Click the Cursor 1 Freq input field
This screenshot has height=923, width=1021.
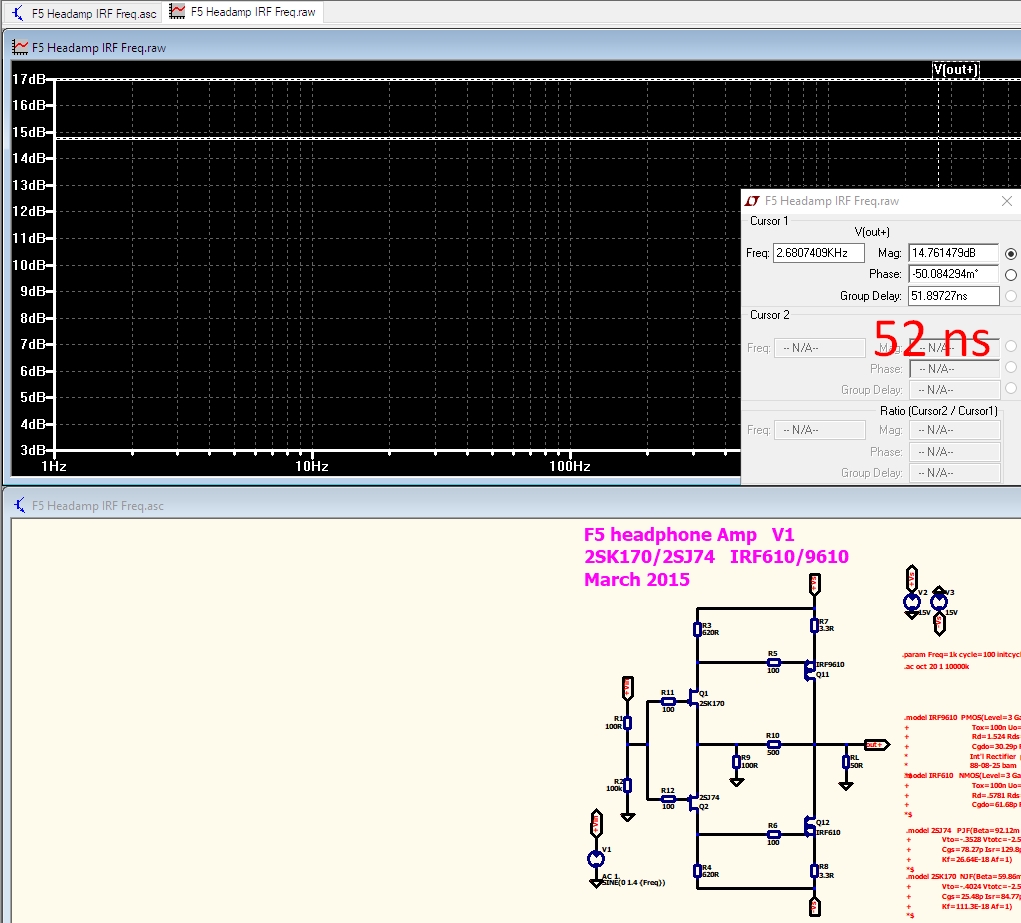(818, 254)
